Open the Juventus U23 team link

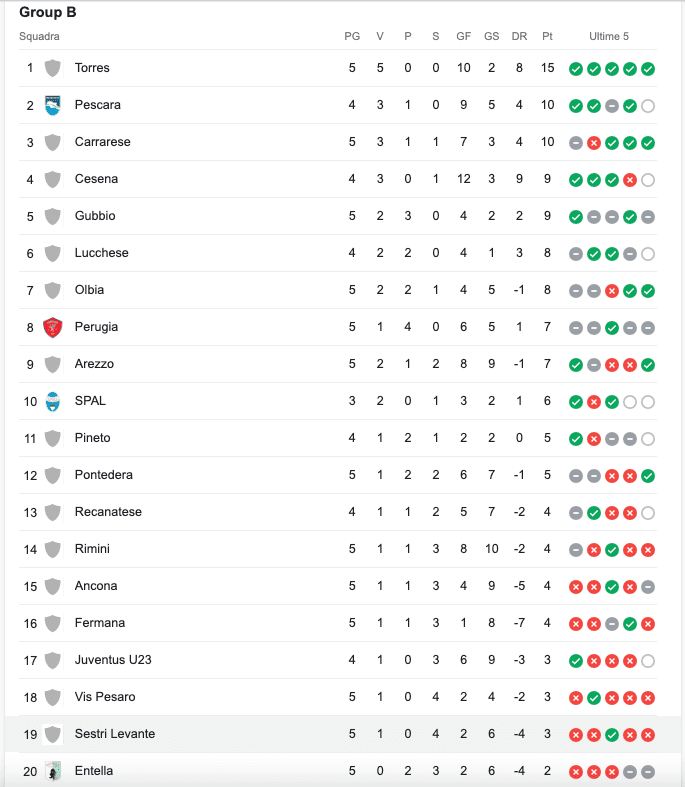(113, 660)
